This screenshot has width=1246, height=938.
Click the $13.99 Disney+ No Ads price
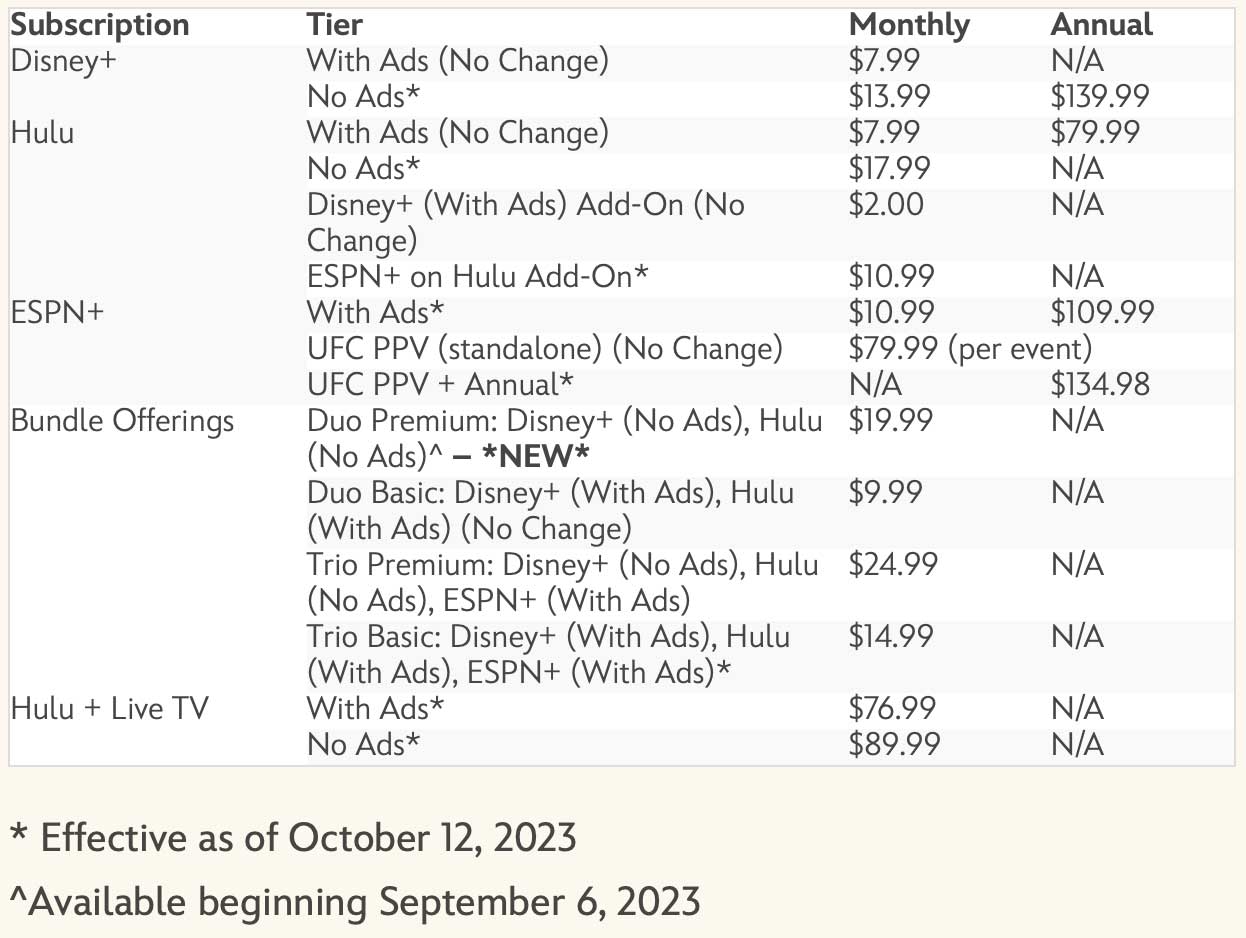point(889,97)
